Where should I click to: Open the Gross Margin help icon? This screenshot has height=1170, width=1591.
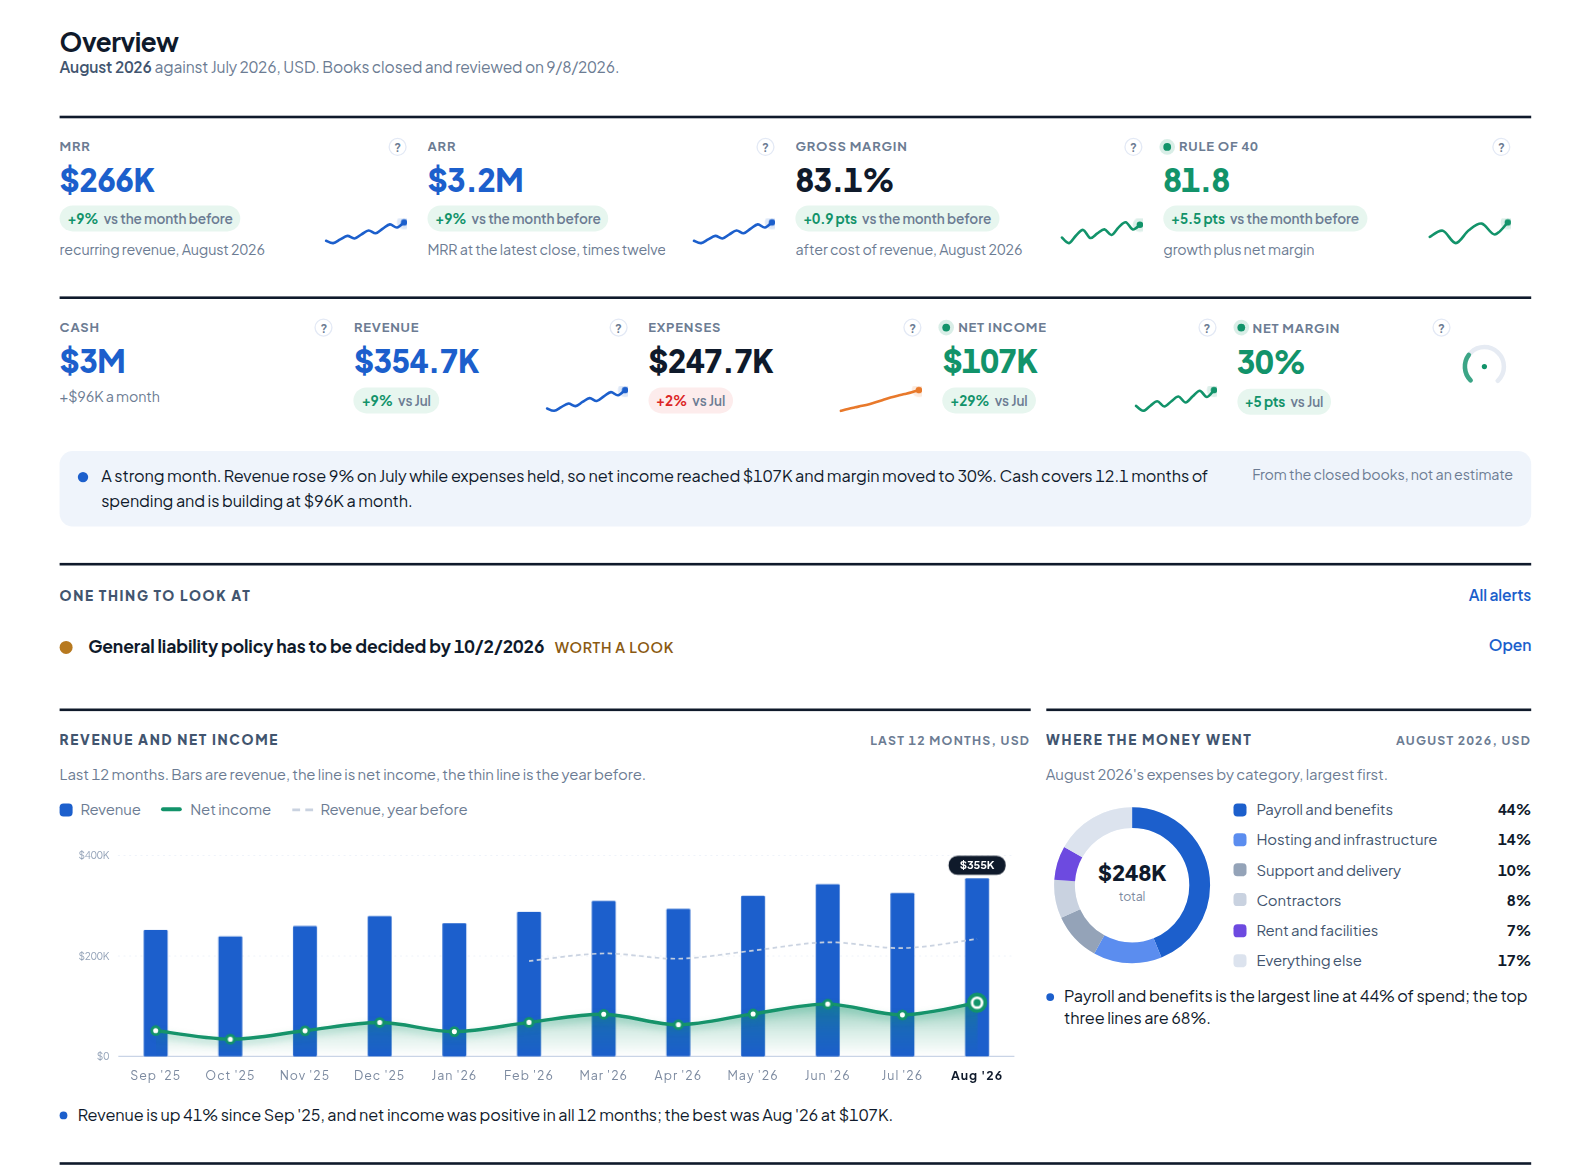(1133, 147)
